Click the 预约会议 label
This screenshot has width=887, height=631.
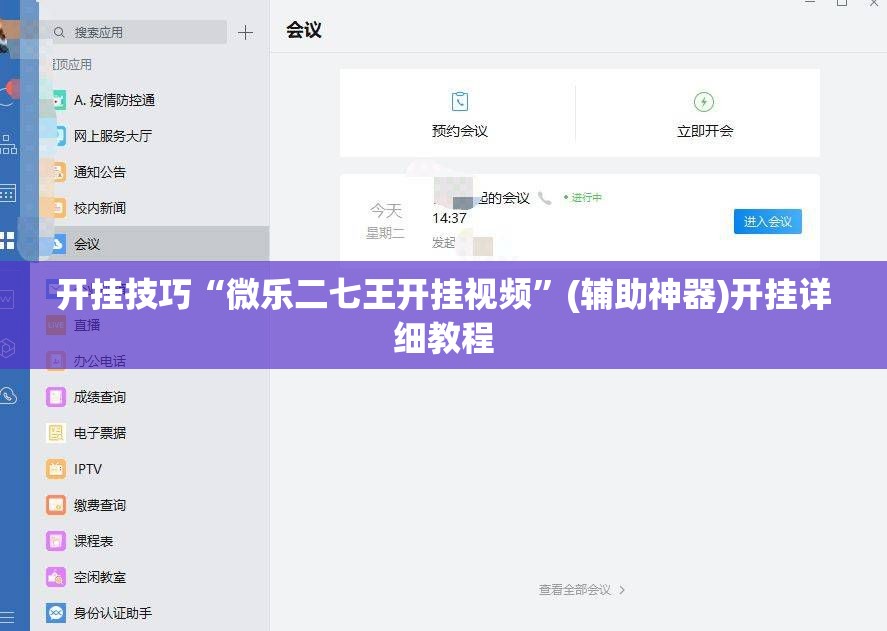pyautogui.click(x=459, y=131)
